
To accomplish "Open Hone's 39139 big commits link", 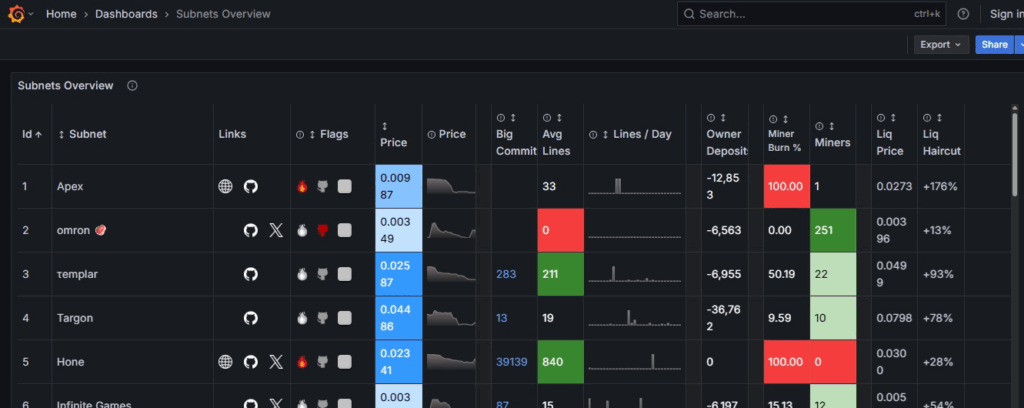I will (x=511, y=362).
